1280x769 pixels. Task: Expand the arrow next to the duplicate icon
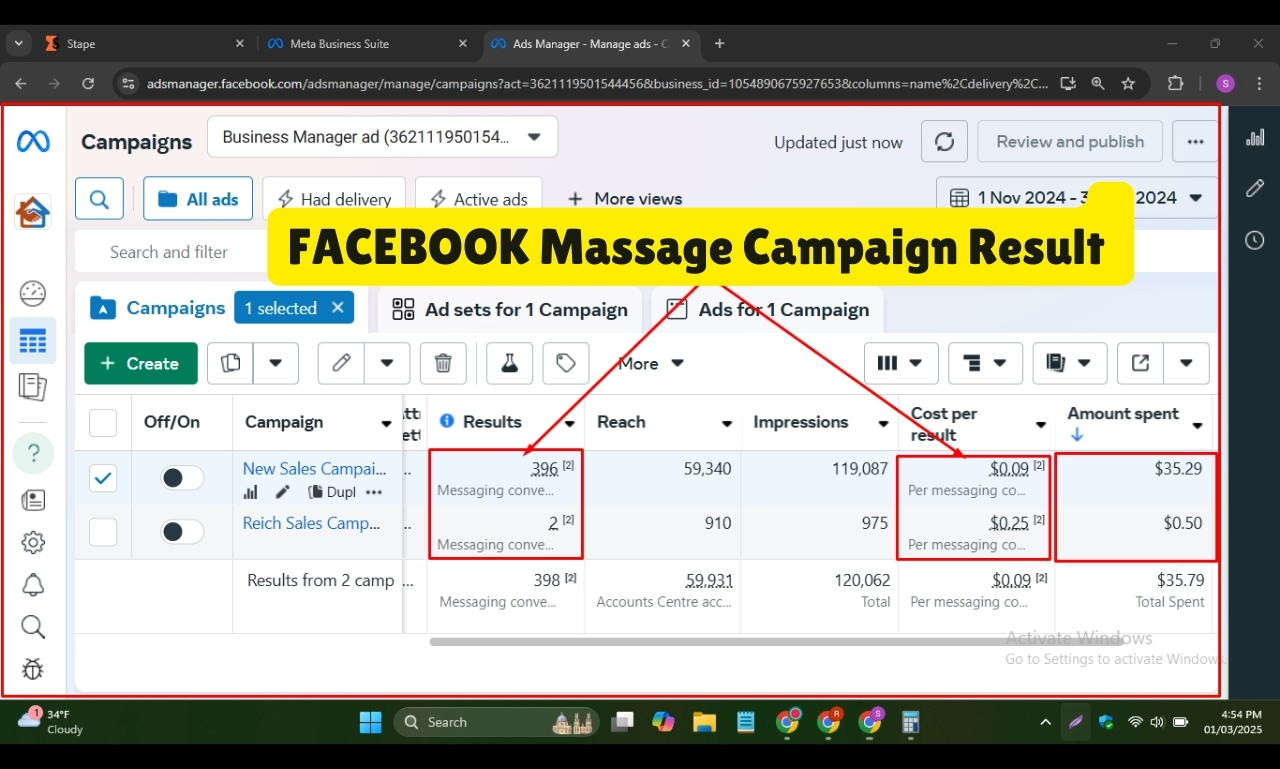(x=276, y=363)
